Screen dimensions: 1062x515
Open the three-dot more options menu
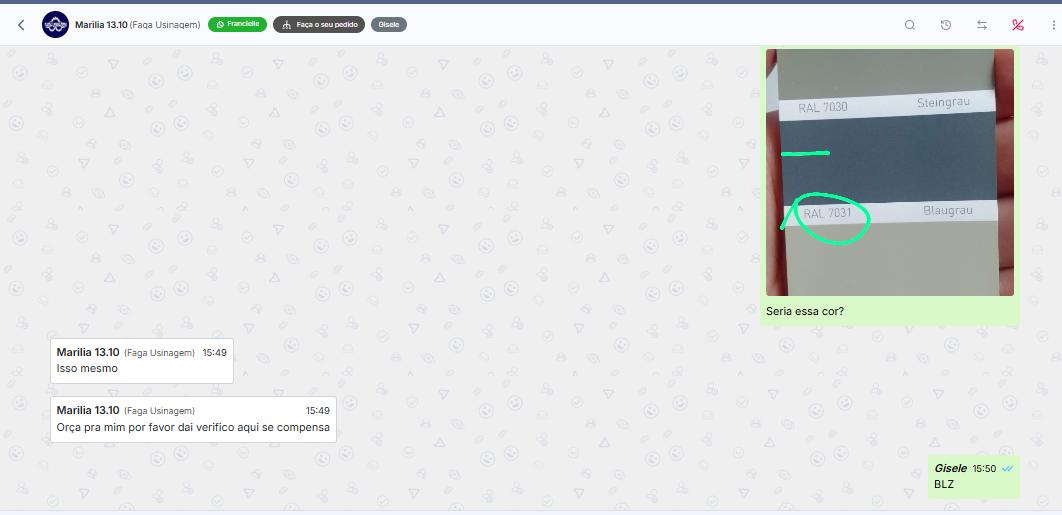pos(1052,25)
